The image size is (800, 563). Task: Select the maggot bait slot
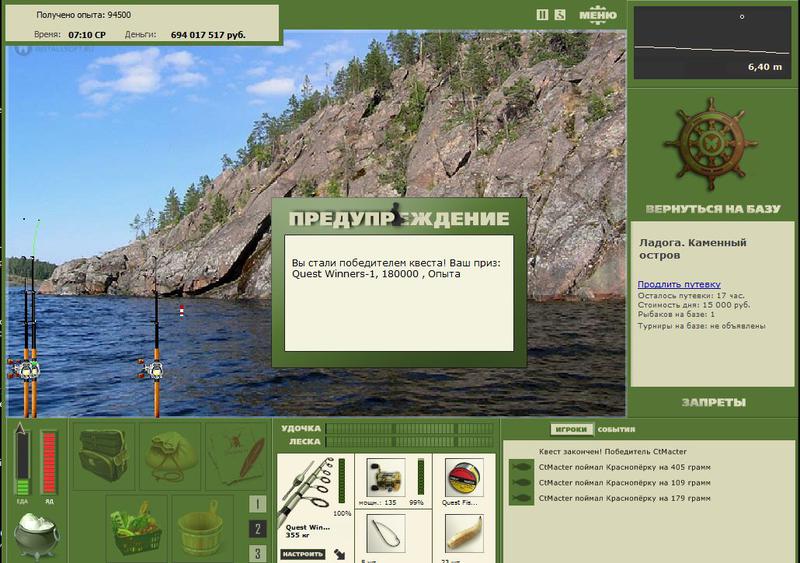pos(464,533)
